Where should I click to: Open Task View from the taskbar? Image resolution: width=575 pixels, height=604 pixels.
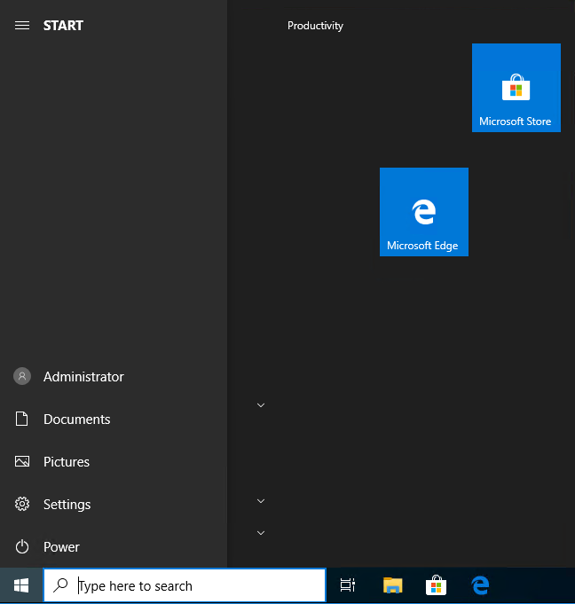[x=347, y=586]
